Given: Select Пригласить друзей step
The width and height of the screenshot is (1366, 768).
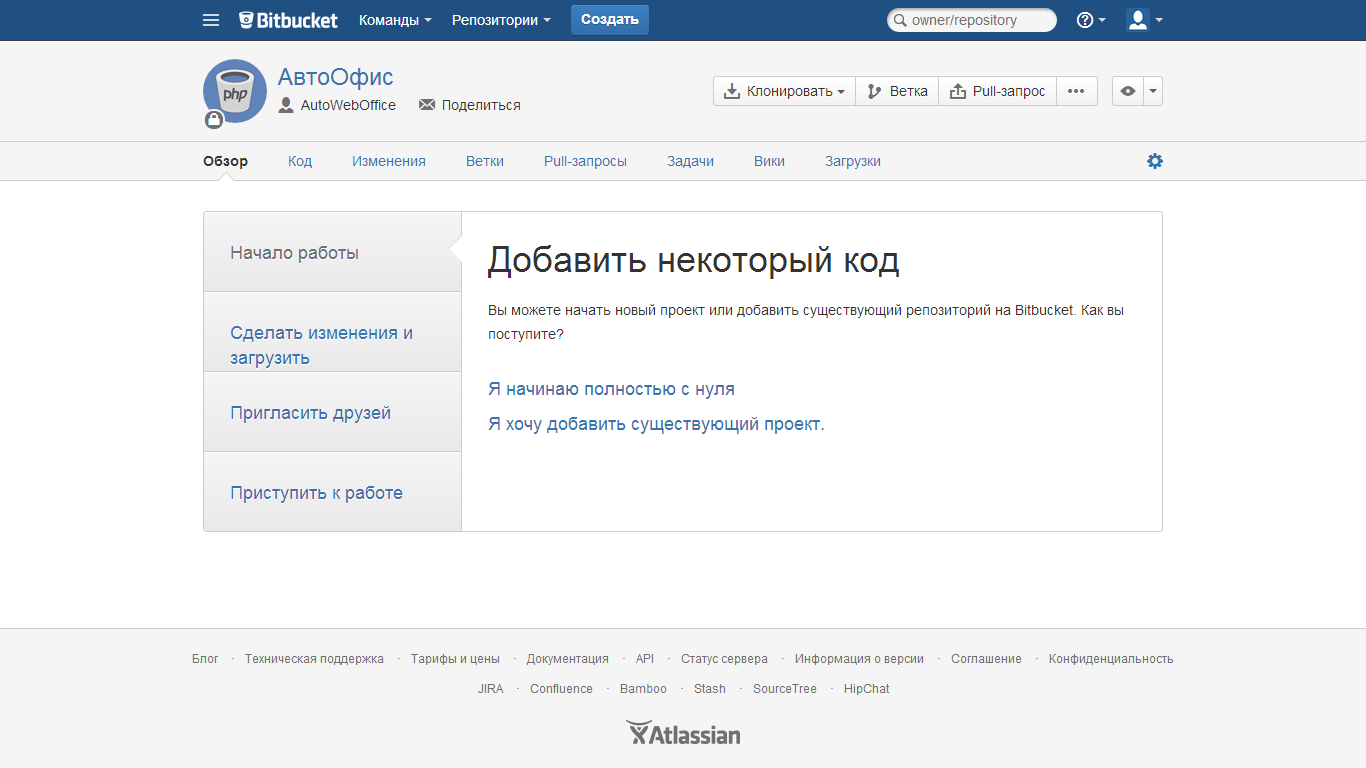Looking at the screenshot, I should [332, 412].
